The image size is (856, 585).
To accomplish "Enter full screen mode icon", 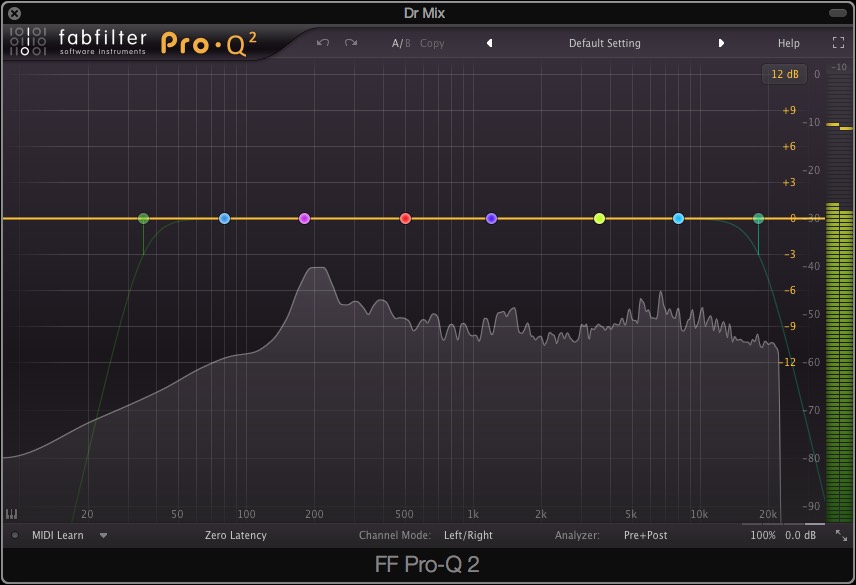I will point(838,43).
